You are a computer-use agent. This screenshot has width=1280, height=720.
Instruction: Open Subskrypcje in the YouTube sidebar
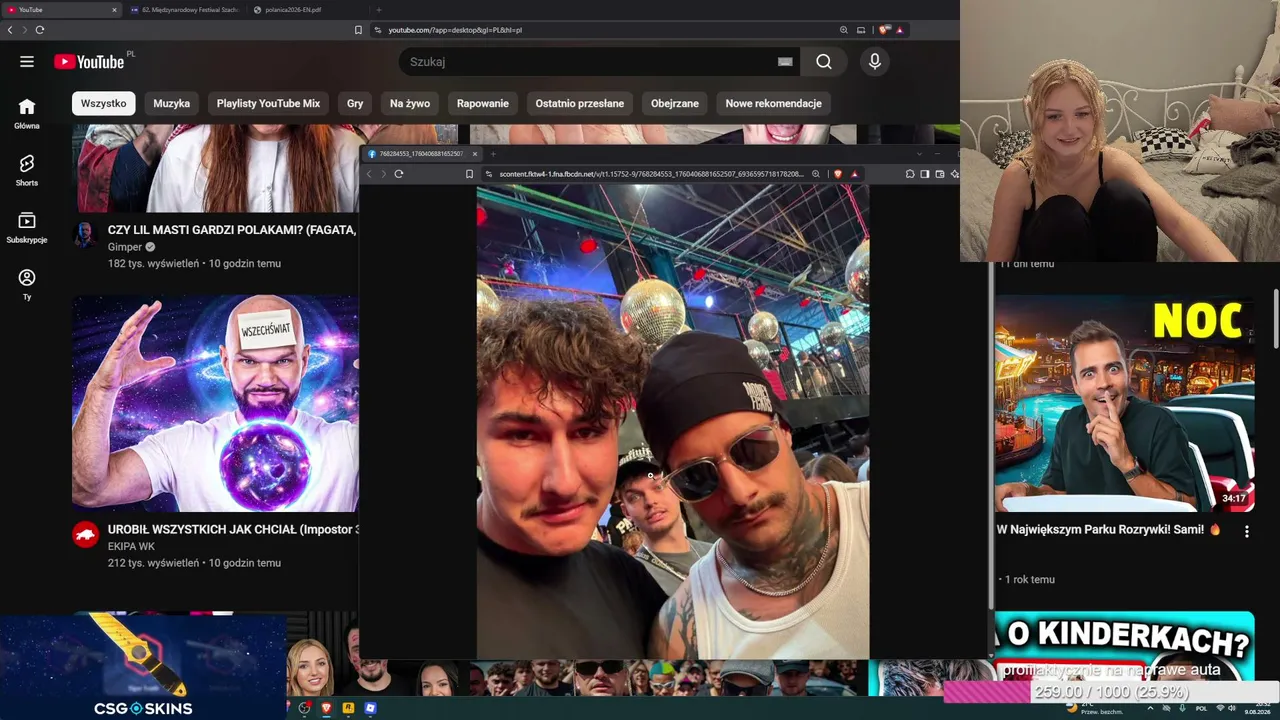27,227
